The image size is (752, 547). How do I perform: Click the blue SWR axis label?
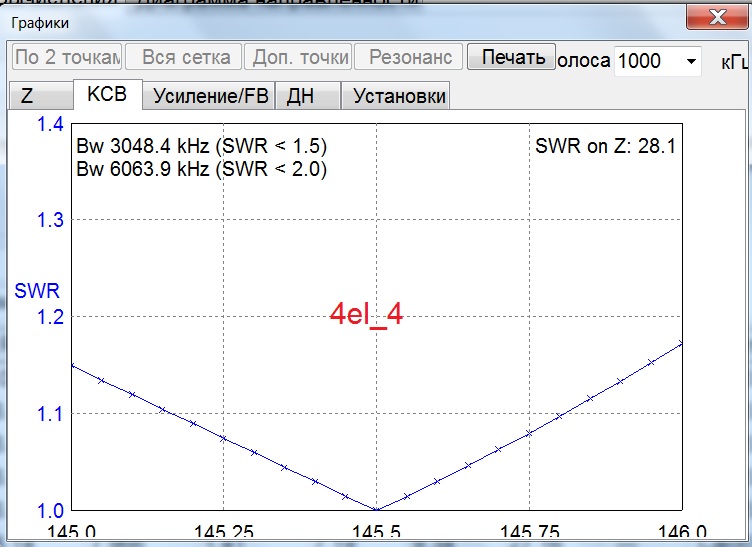[36, 292]
